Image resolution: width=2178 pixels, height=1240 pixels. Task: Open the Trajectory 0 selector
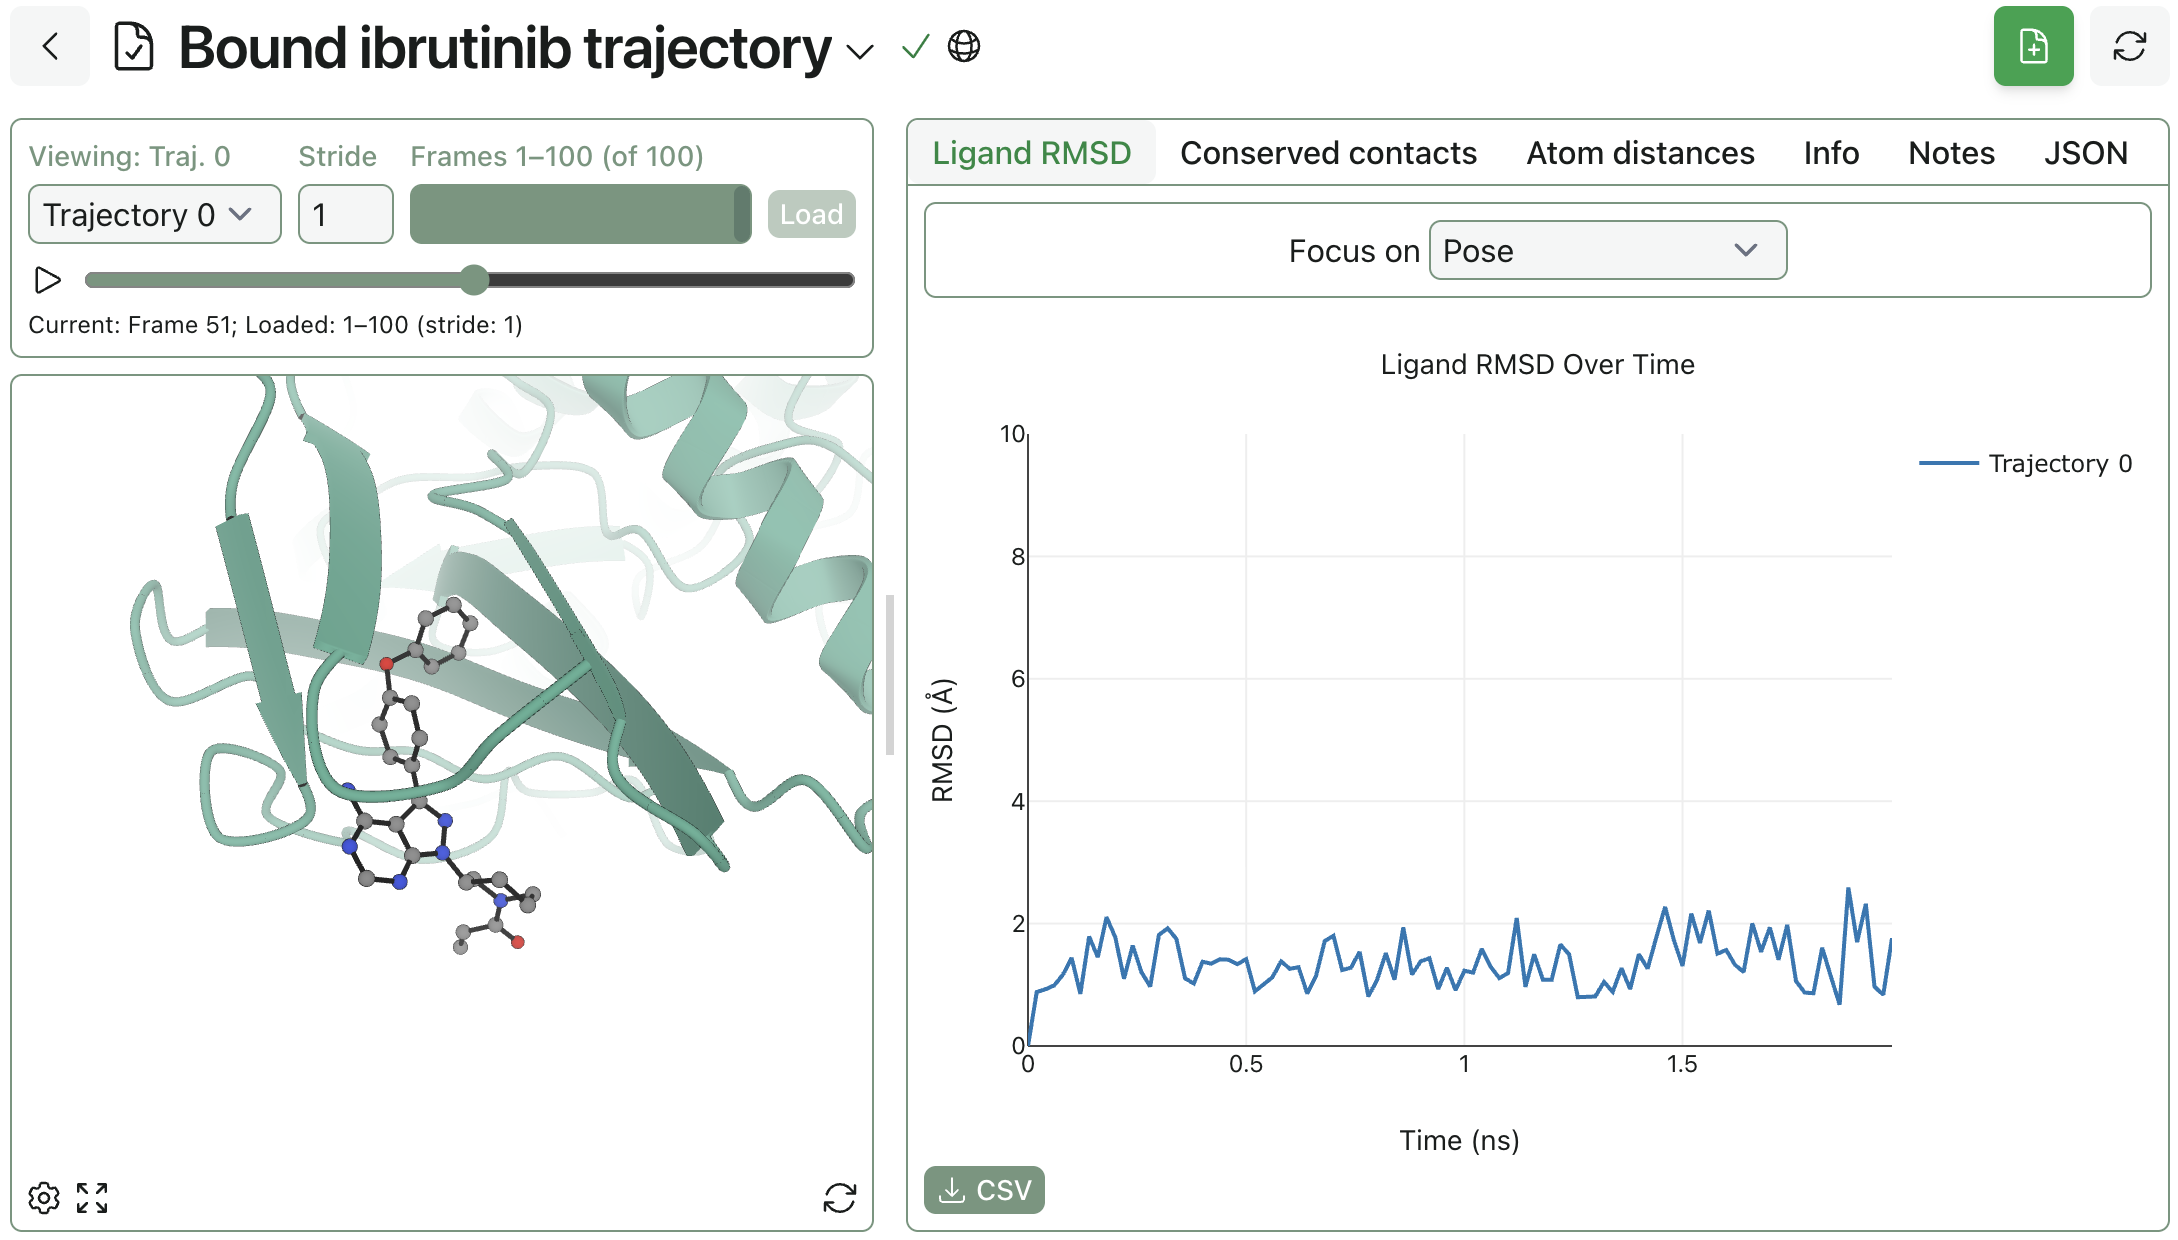point(154,214)
